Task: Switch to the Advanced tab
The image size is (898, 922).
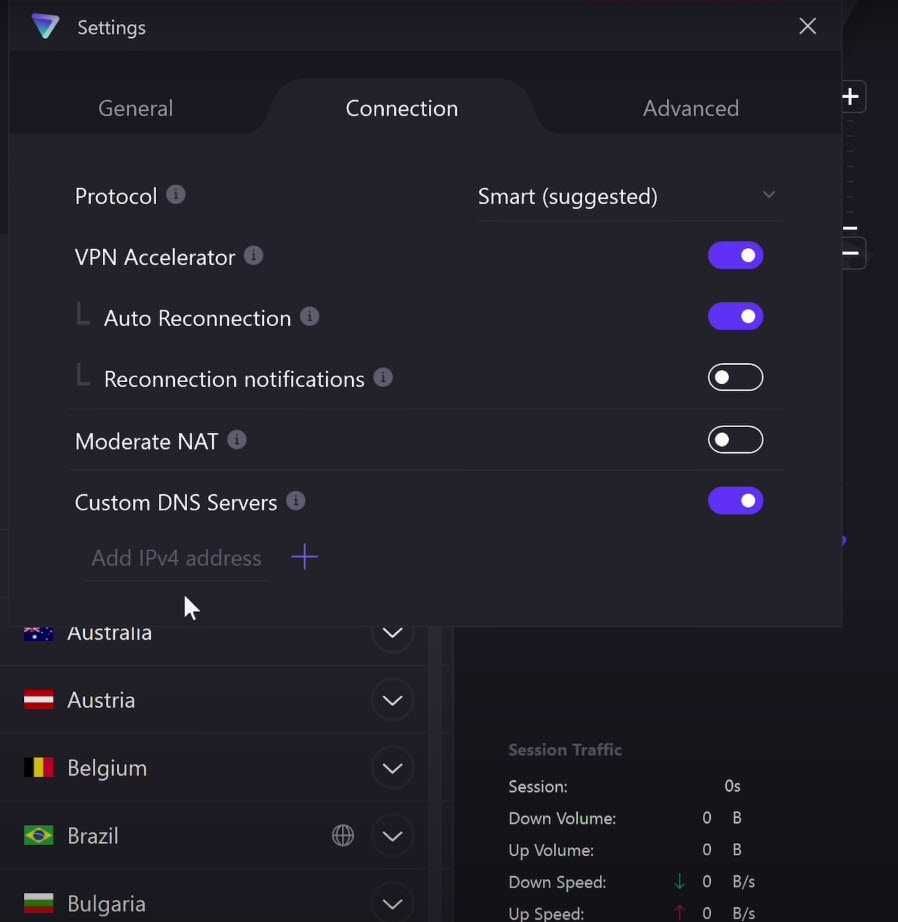Action: 690,108
